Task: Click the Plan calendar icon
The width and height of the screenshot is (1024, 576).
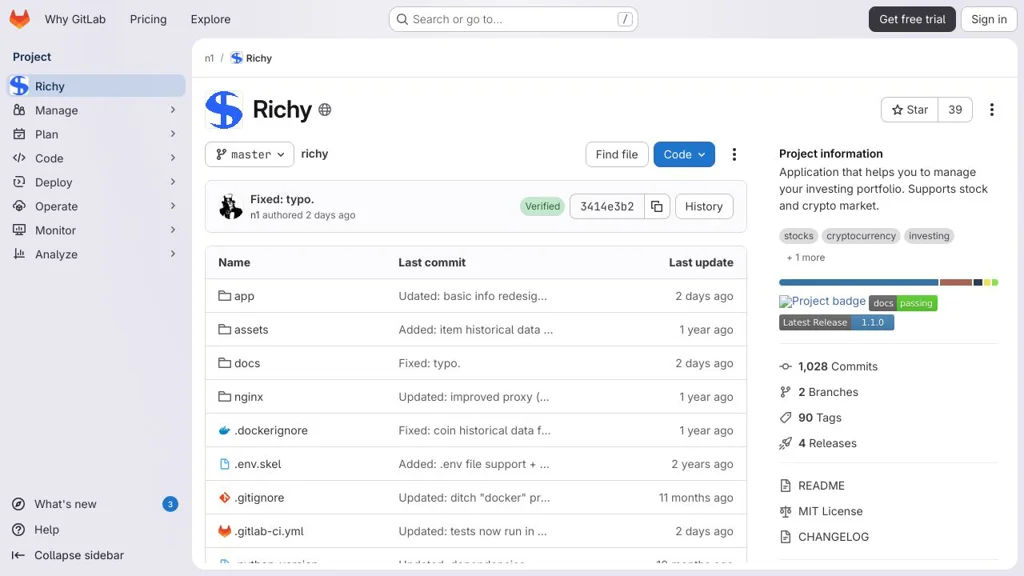Action: (x=20, y=134)
